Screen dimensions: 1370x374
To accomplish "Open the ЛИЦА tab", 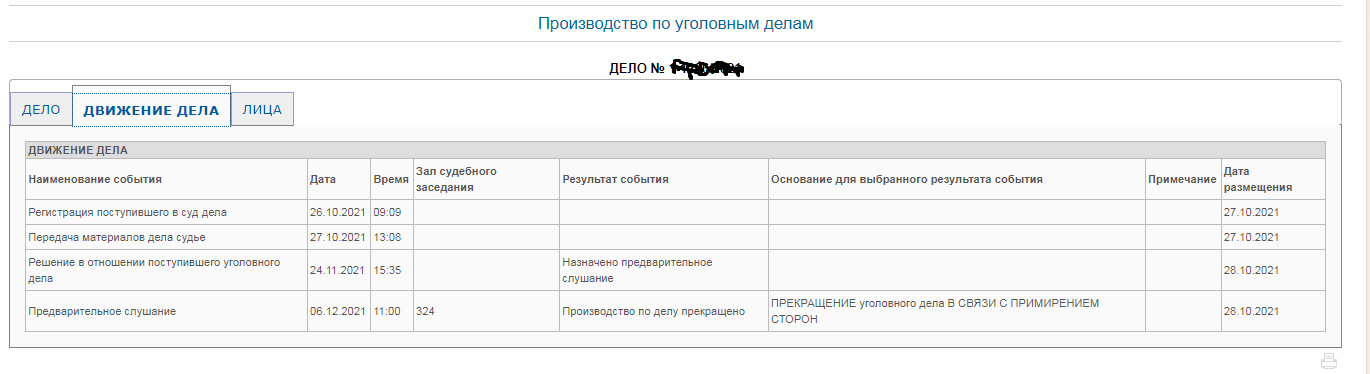I will pos(262,110).
